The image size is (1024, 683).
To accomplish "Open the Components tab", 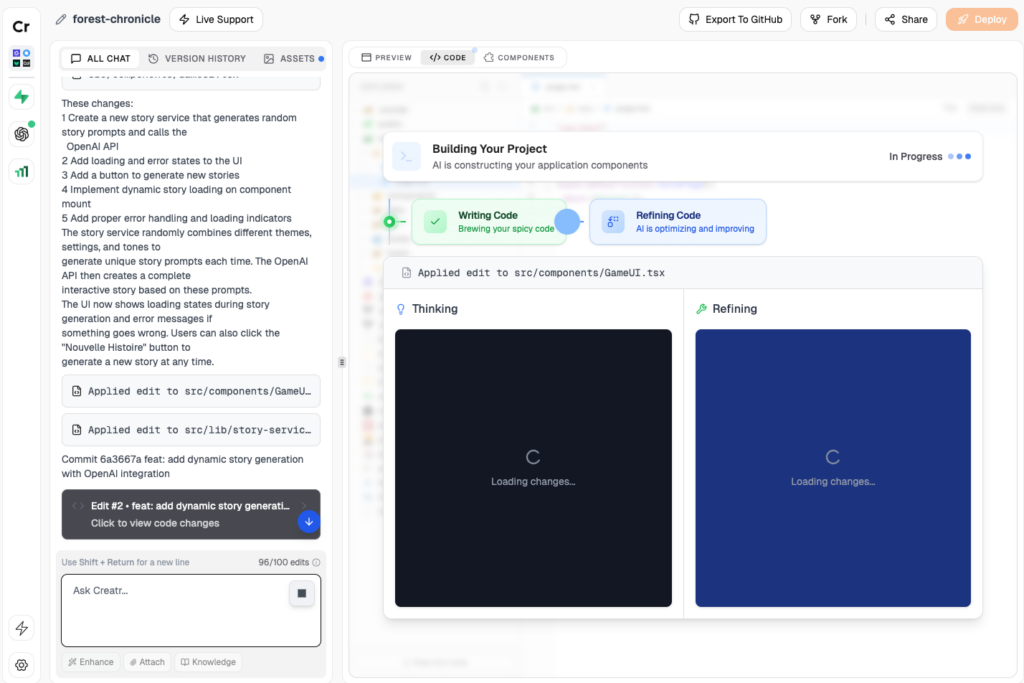I will [519, 58].
